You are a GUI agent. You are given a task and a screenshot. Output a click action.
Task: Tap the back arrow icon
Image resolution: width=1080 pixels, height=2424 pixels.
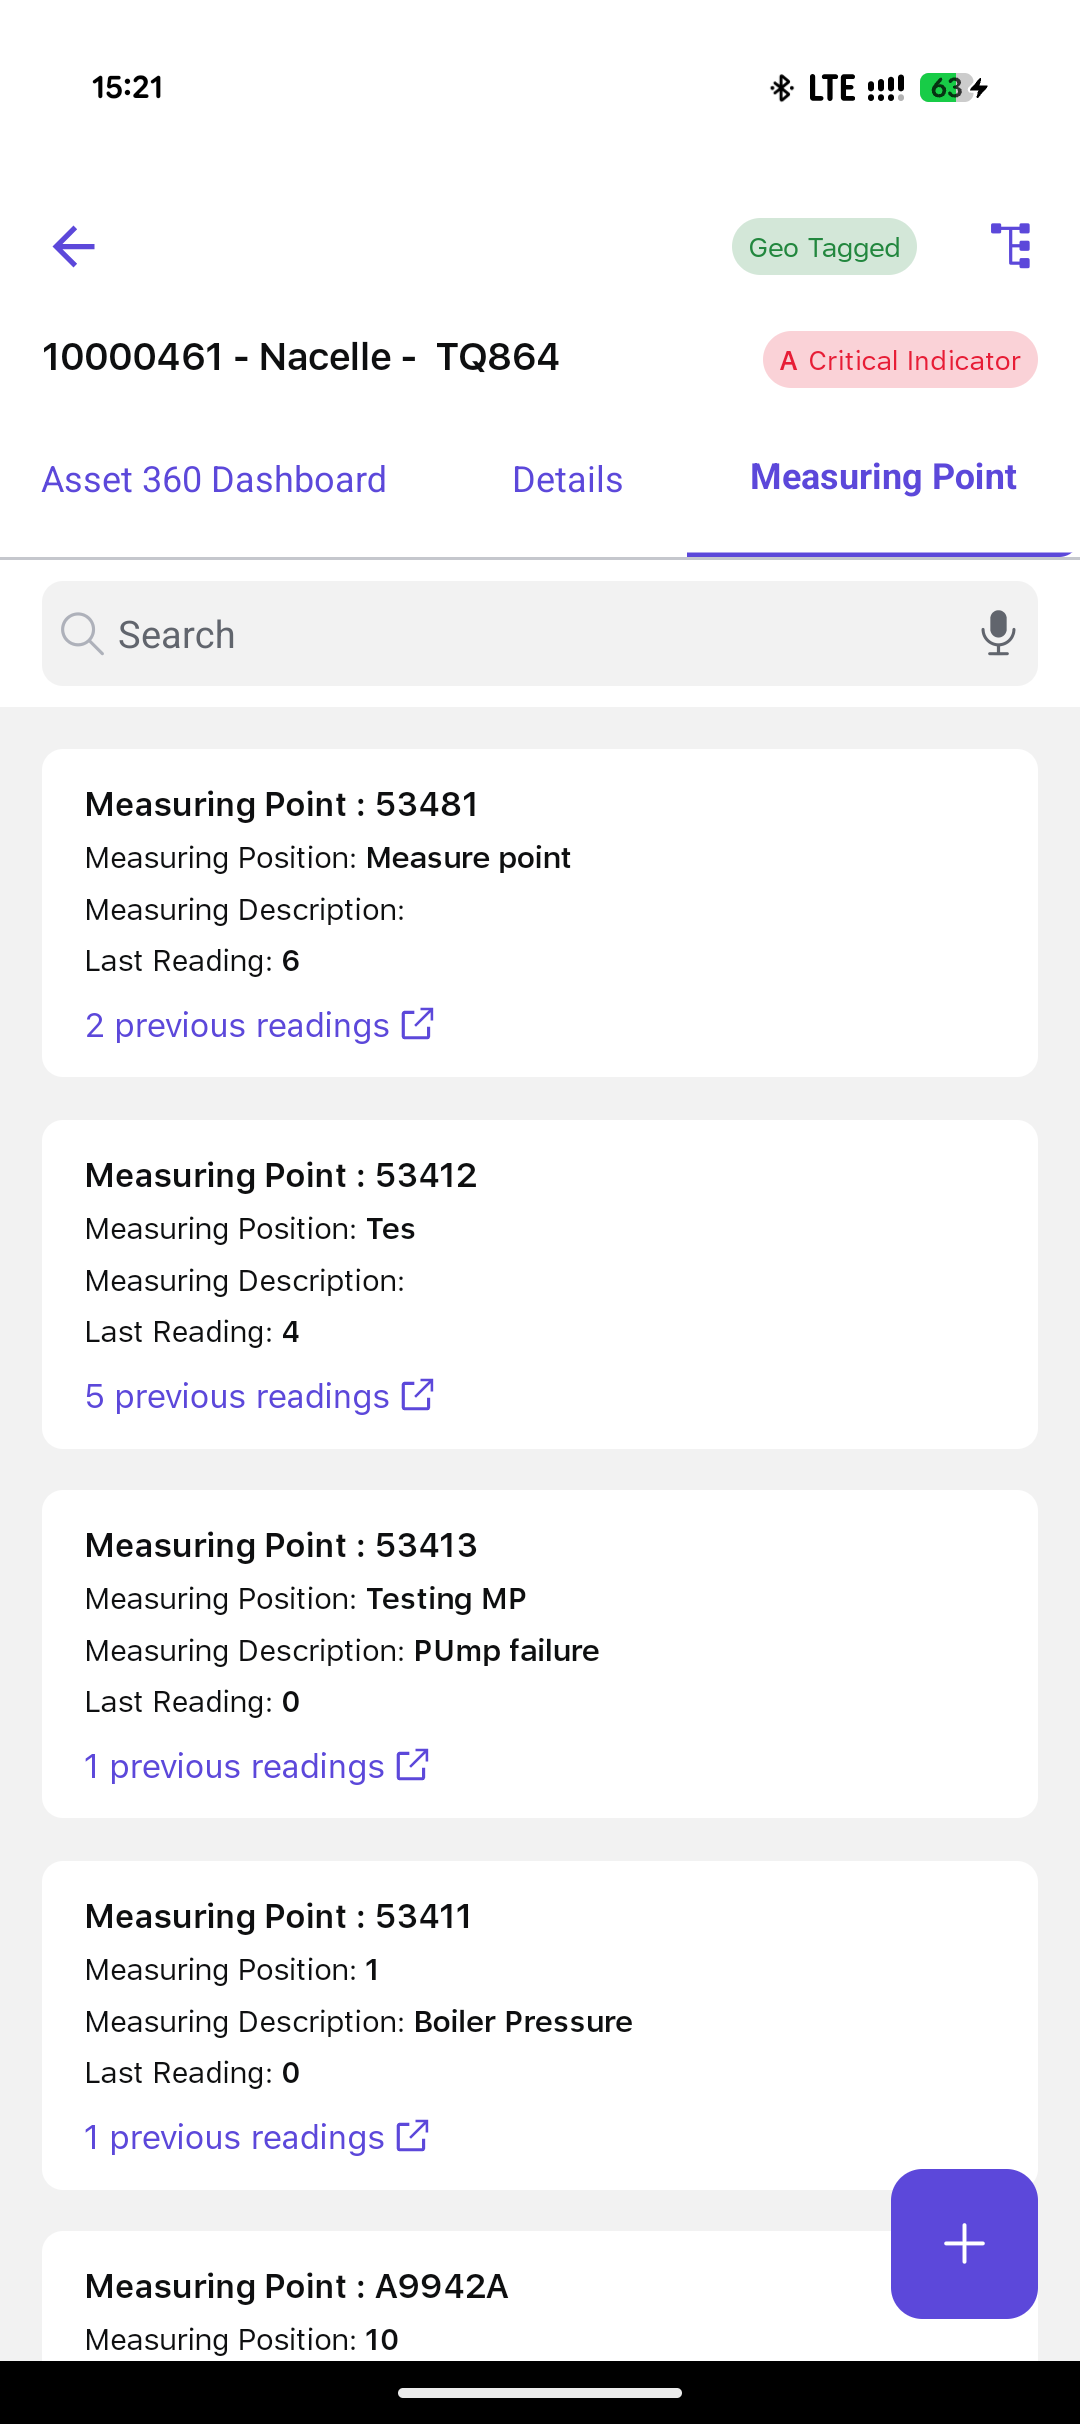pos(74,247)
